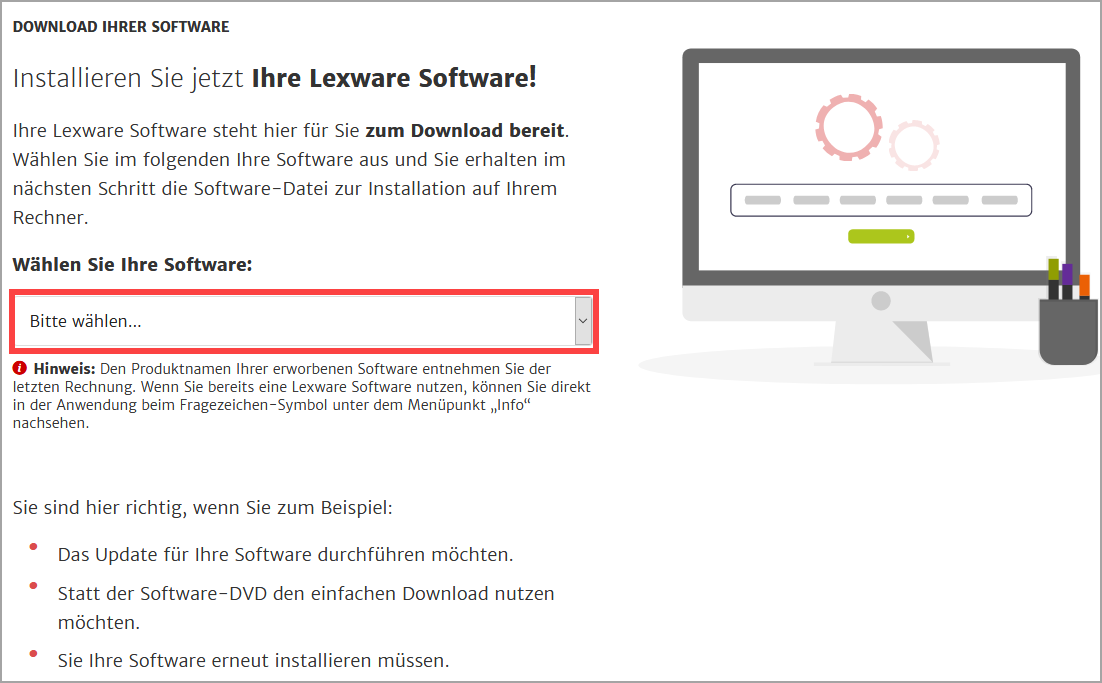Click the orange marker in the pen cup

pyautogui.click(x=1084, y=287)
